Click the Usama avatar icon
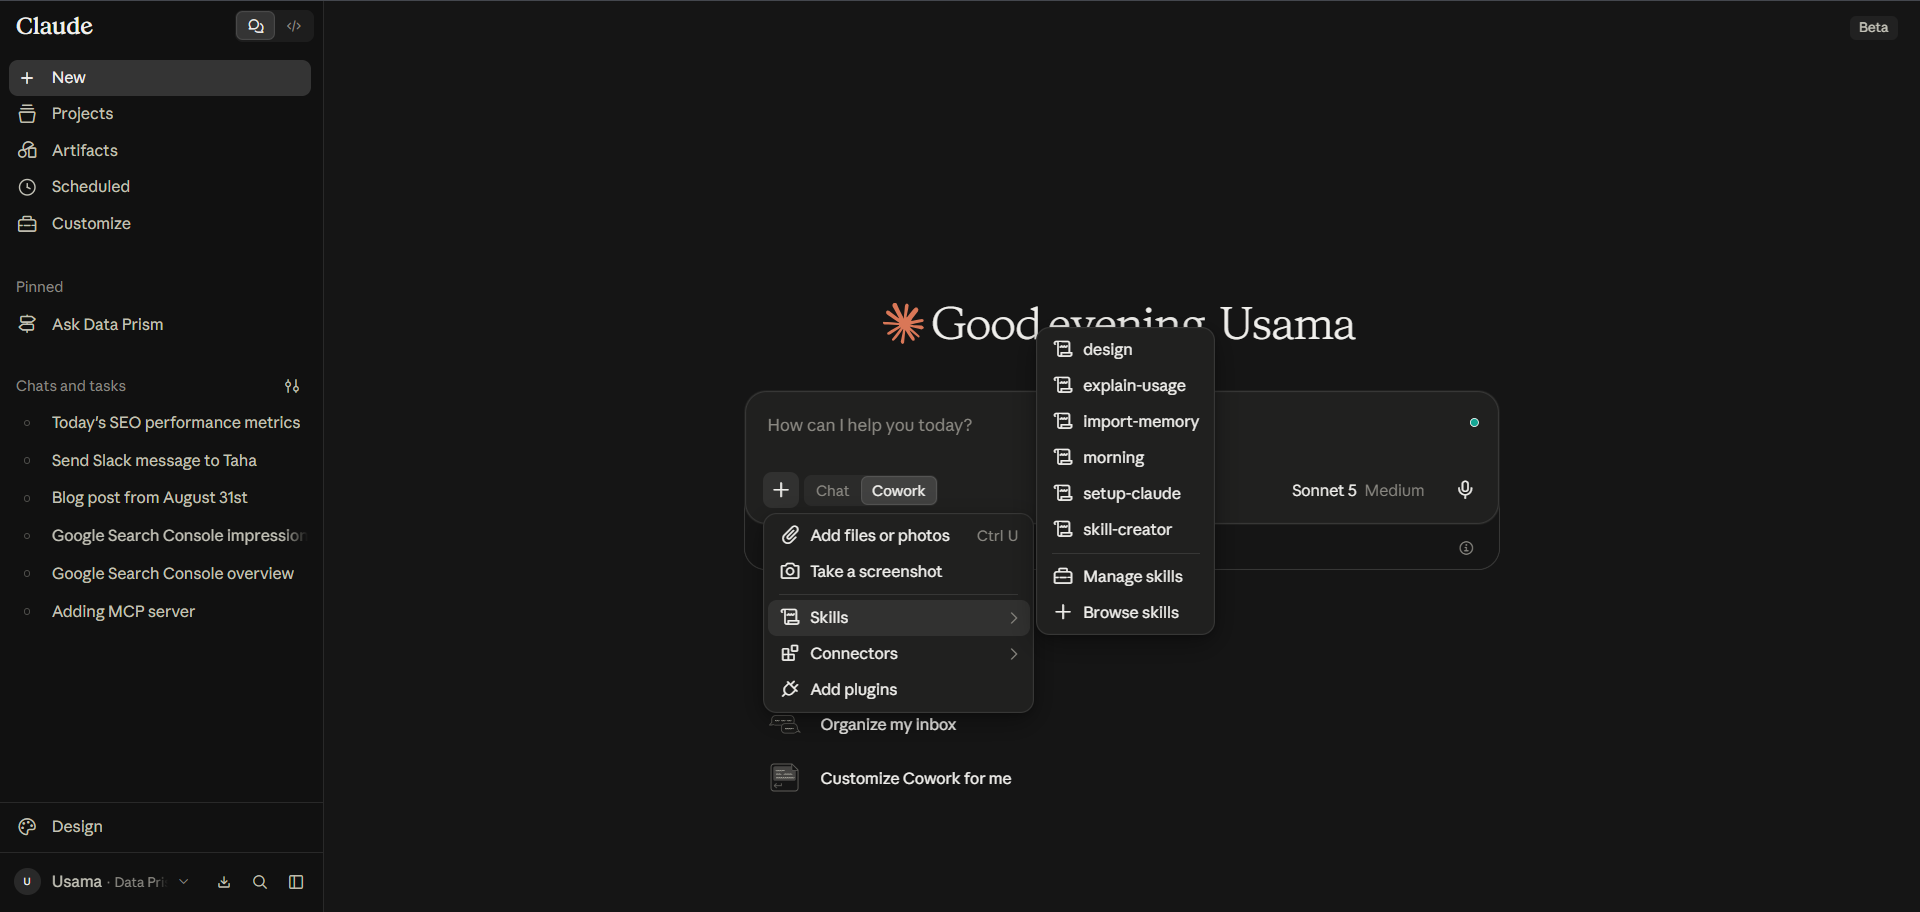The image size is (1920, 912). 27,882
